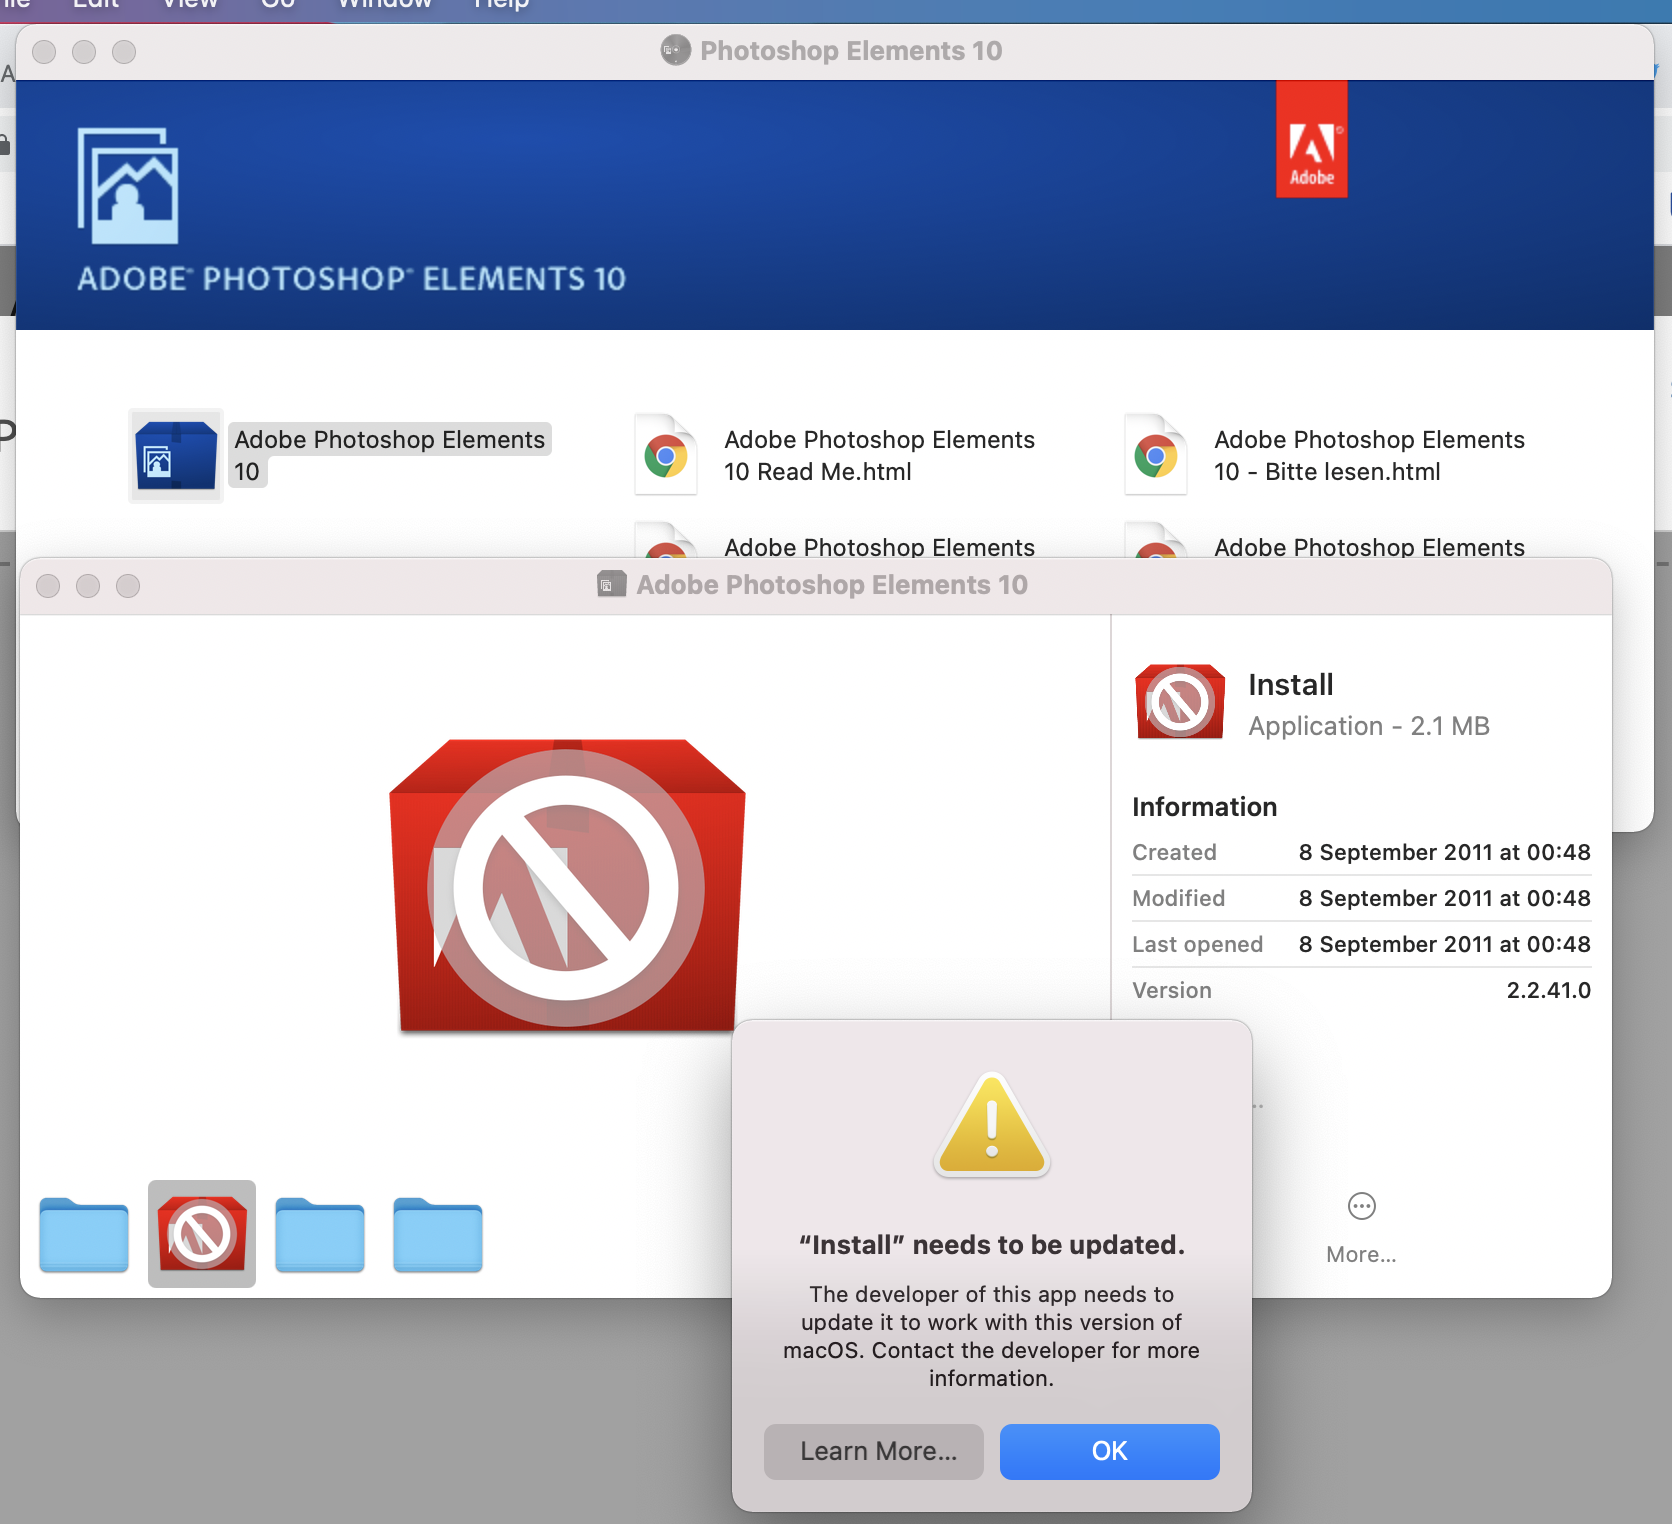This screenshot has height=1524, width=1672.
Task: Close the Photoshop Elements 10 disk window
Action: [44, 51]
